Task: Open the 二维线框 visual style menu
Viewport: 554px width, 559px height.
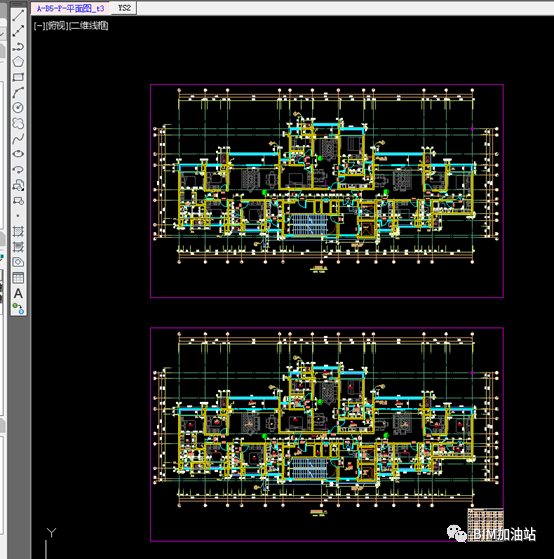Action: (x=88, y=26)
